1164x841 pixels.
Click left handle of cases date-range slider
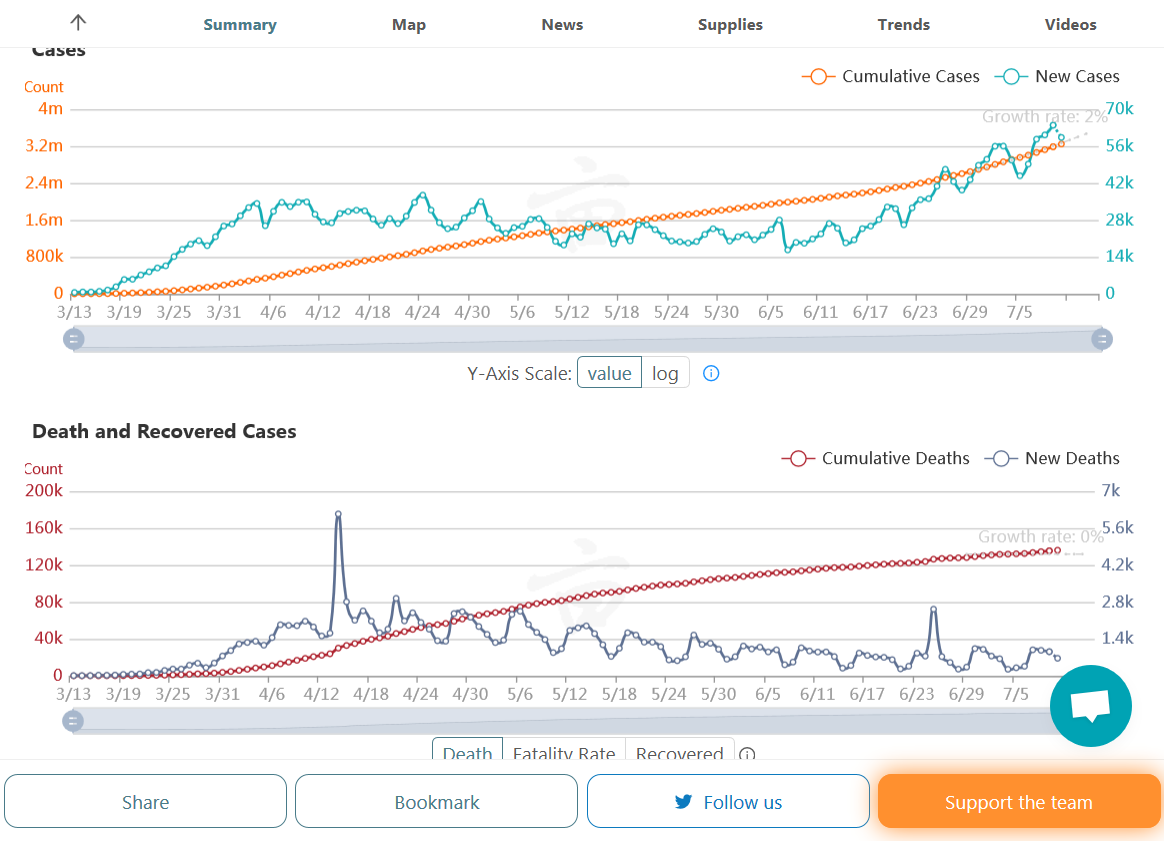pyautogui.click(x=73, y=339)
